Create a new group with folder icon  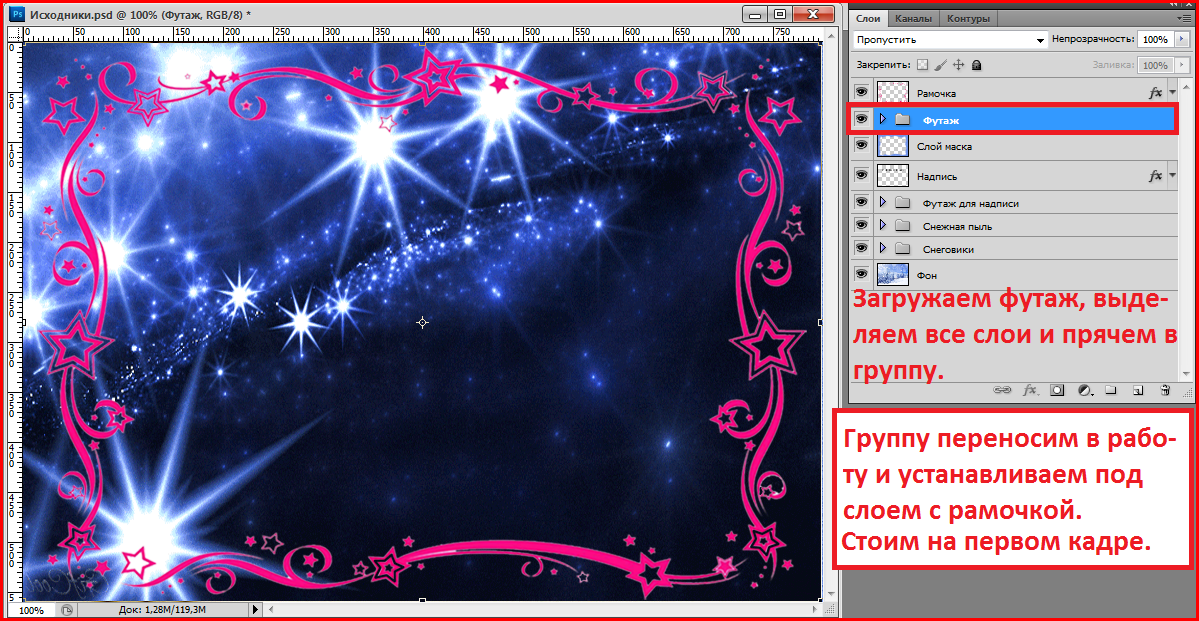pyautogui.click(x=1111, y=389)
